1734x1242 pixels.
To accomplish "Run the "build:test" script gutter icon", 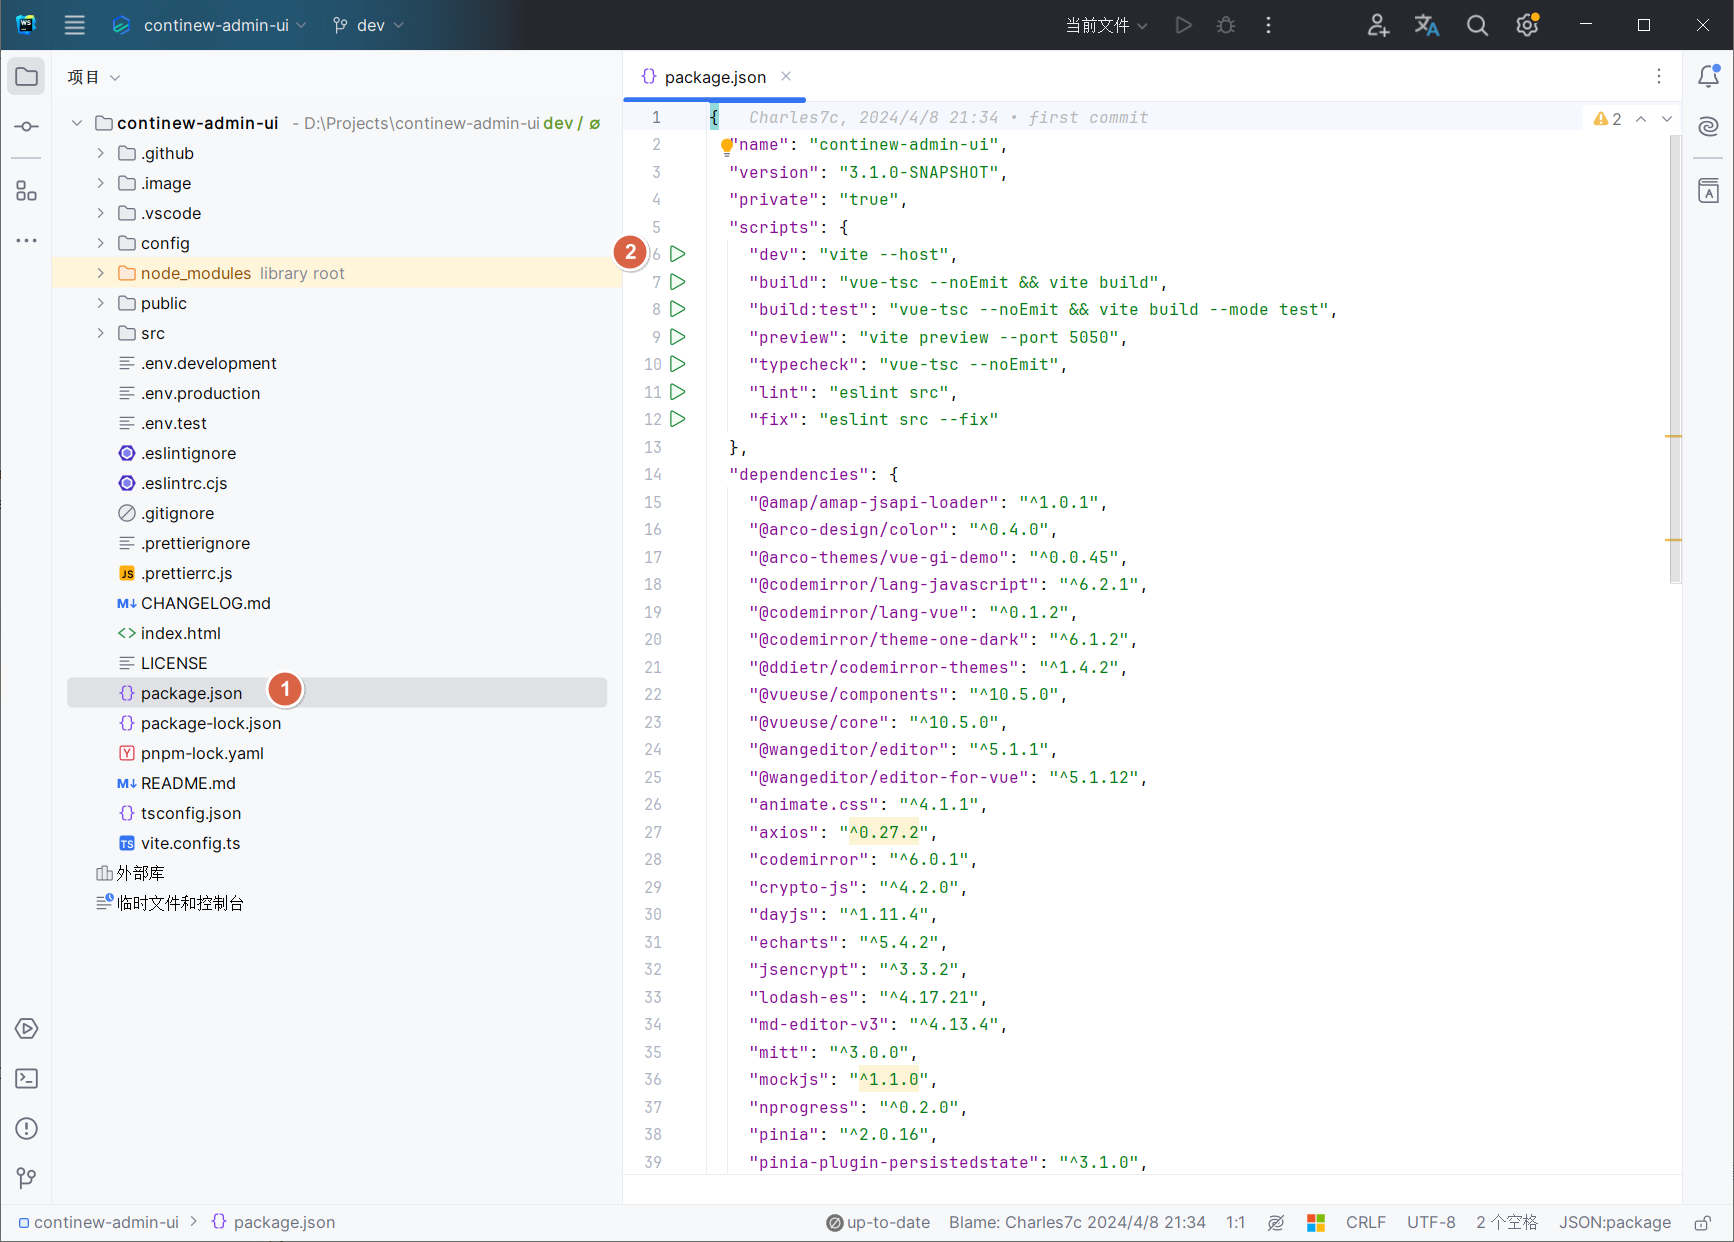I will click(678, 309).
